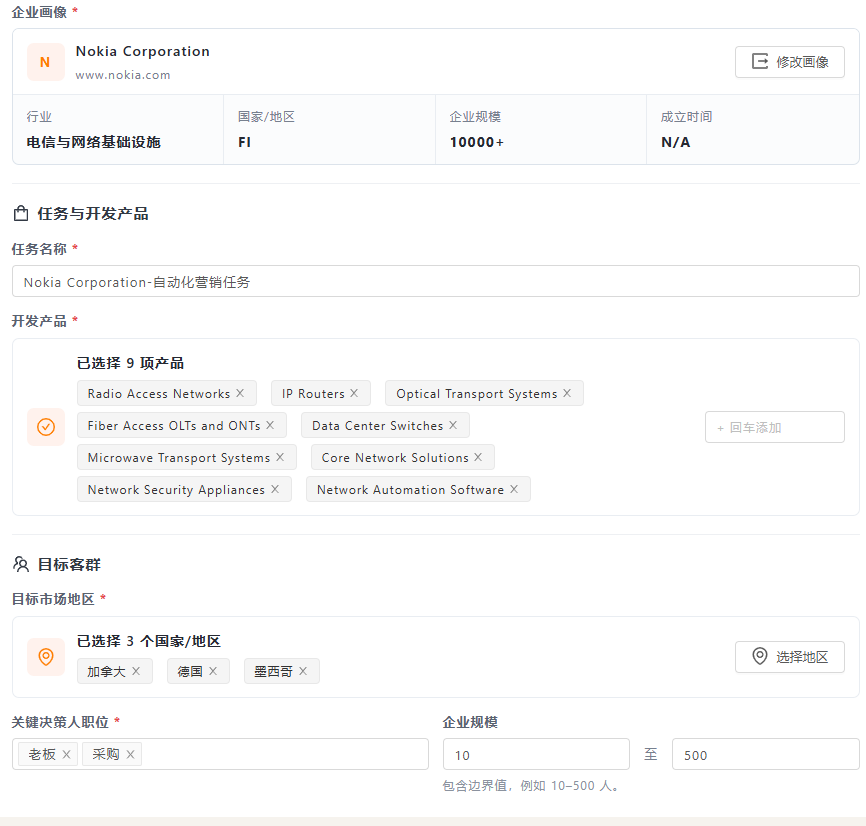Image resolution: width=866 pixels, height=826 pixels.
Task: Click the Radio Access Networks tag label
Action: pyautogui.click(x=159, y=394)
